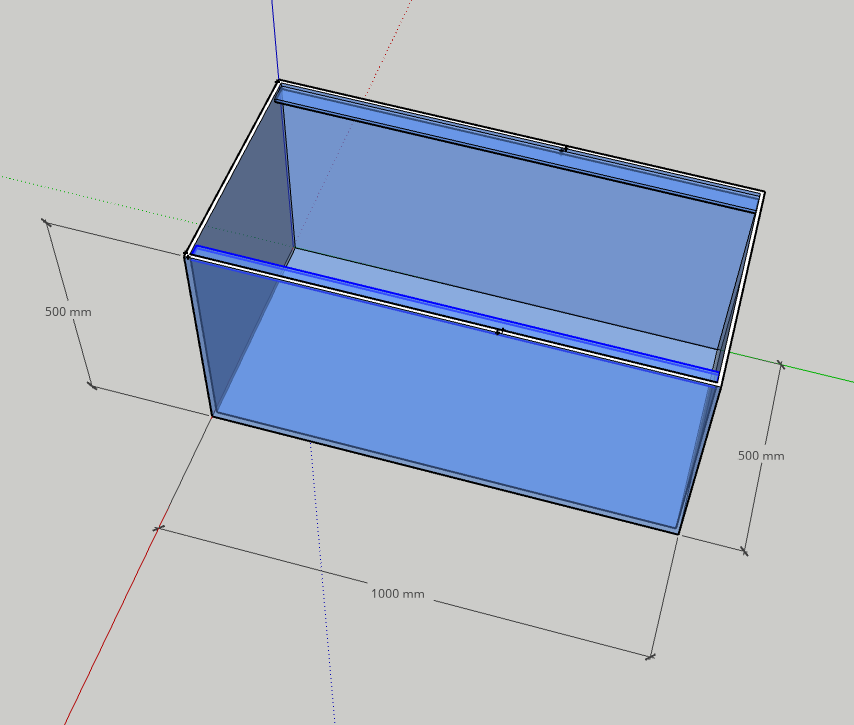Select the right 500 mm dimension text
Viewport: 854px width, 725px height.
click(x=761, y=456)
